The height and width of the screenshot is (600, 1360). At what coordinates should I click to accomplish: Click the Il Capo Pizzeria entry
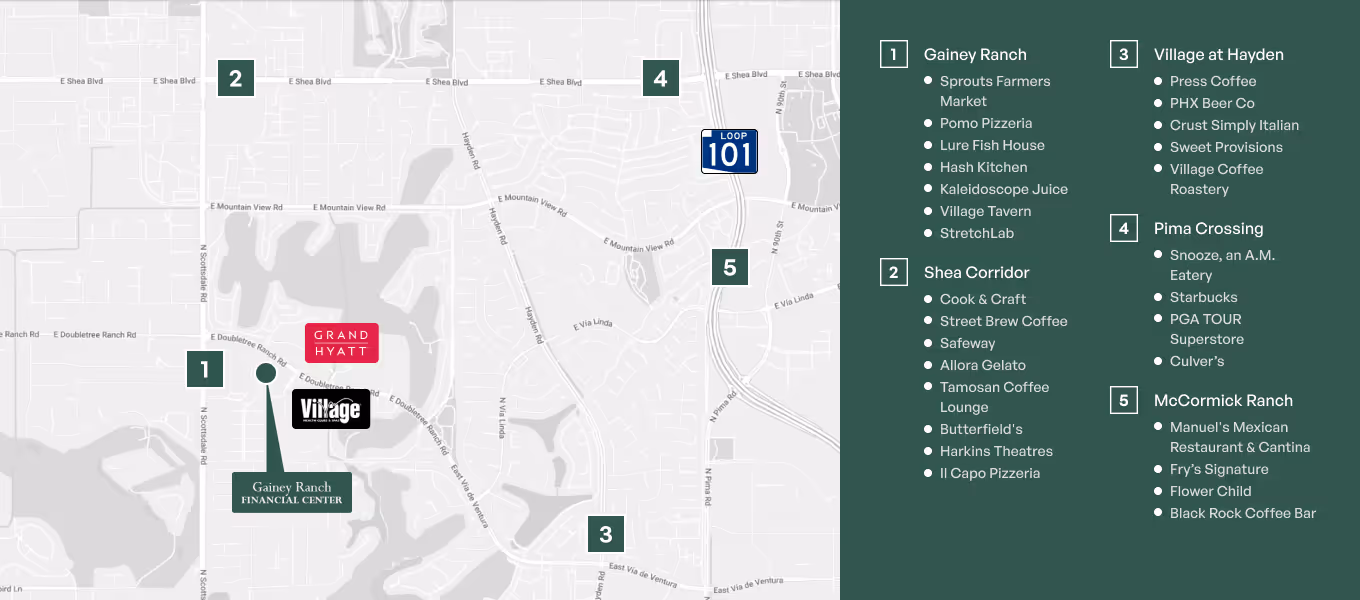click(x=990, y=473)
